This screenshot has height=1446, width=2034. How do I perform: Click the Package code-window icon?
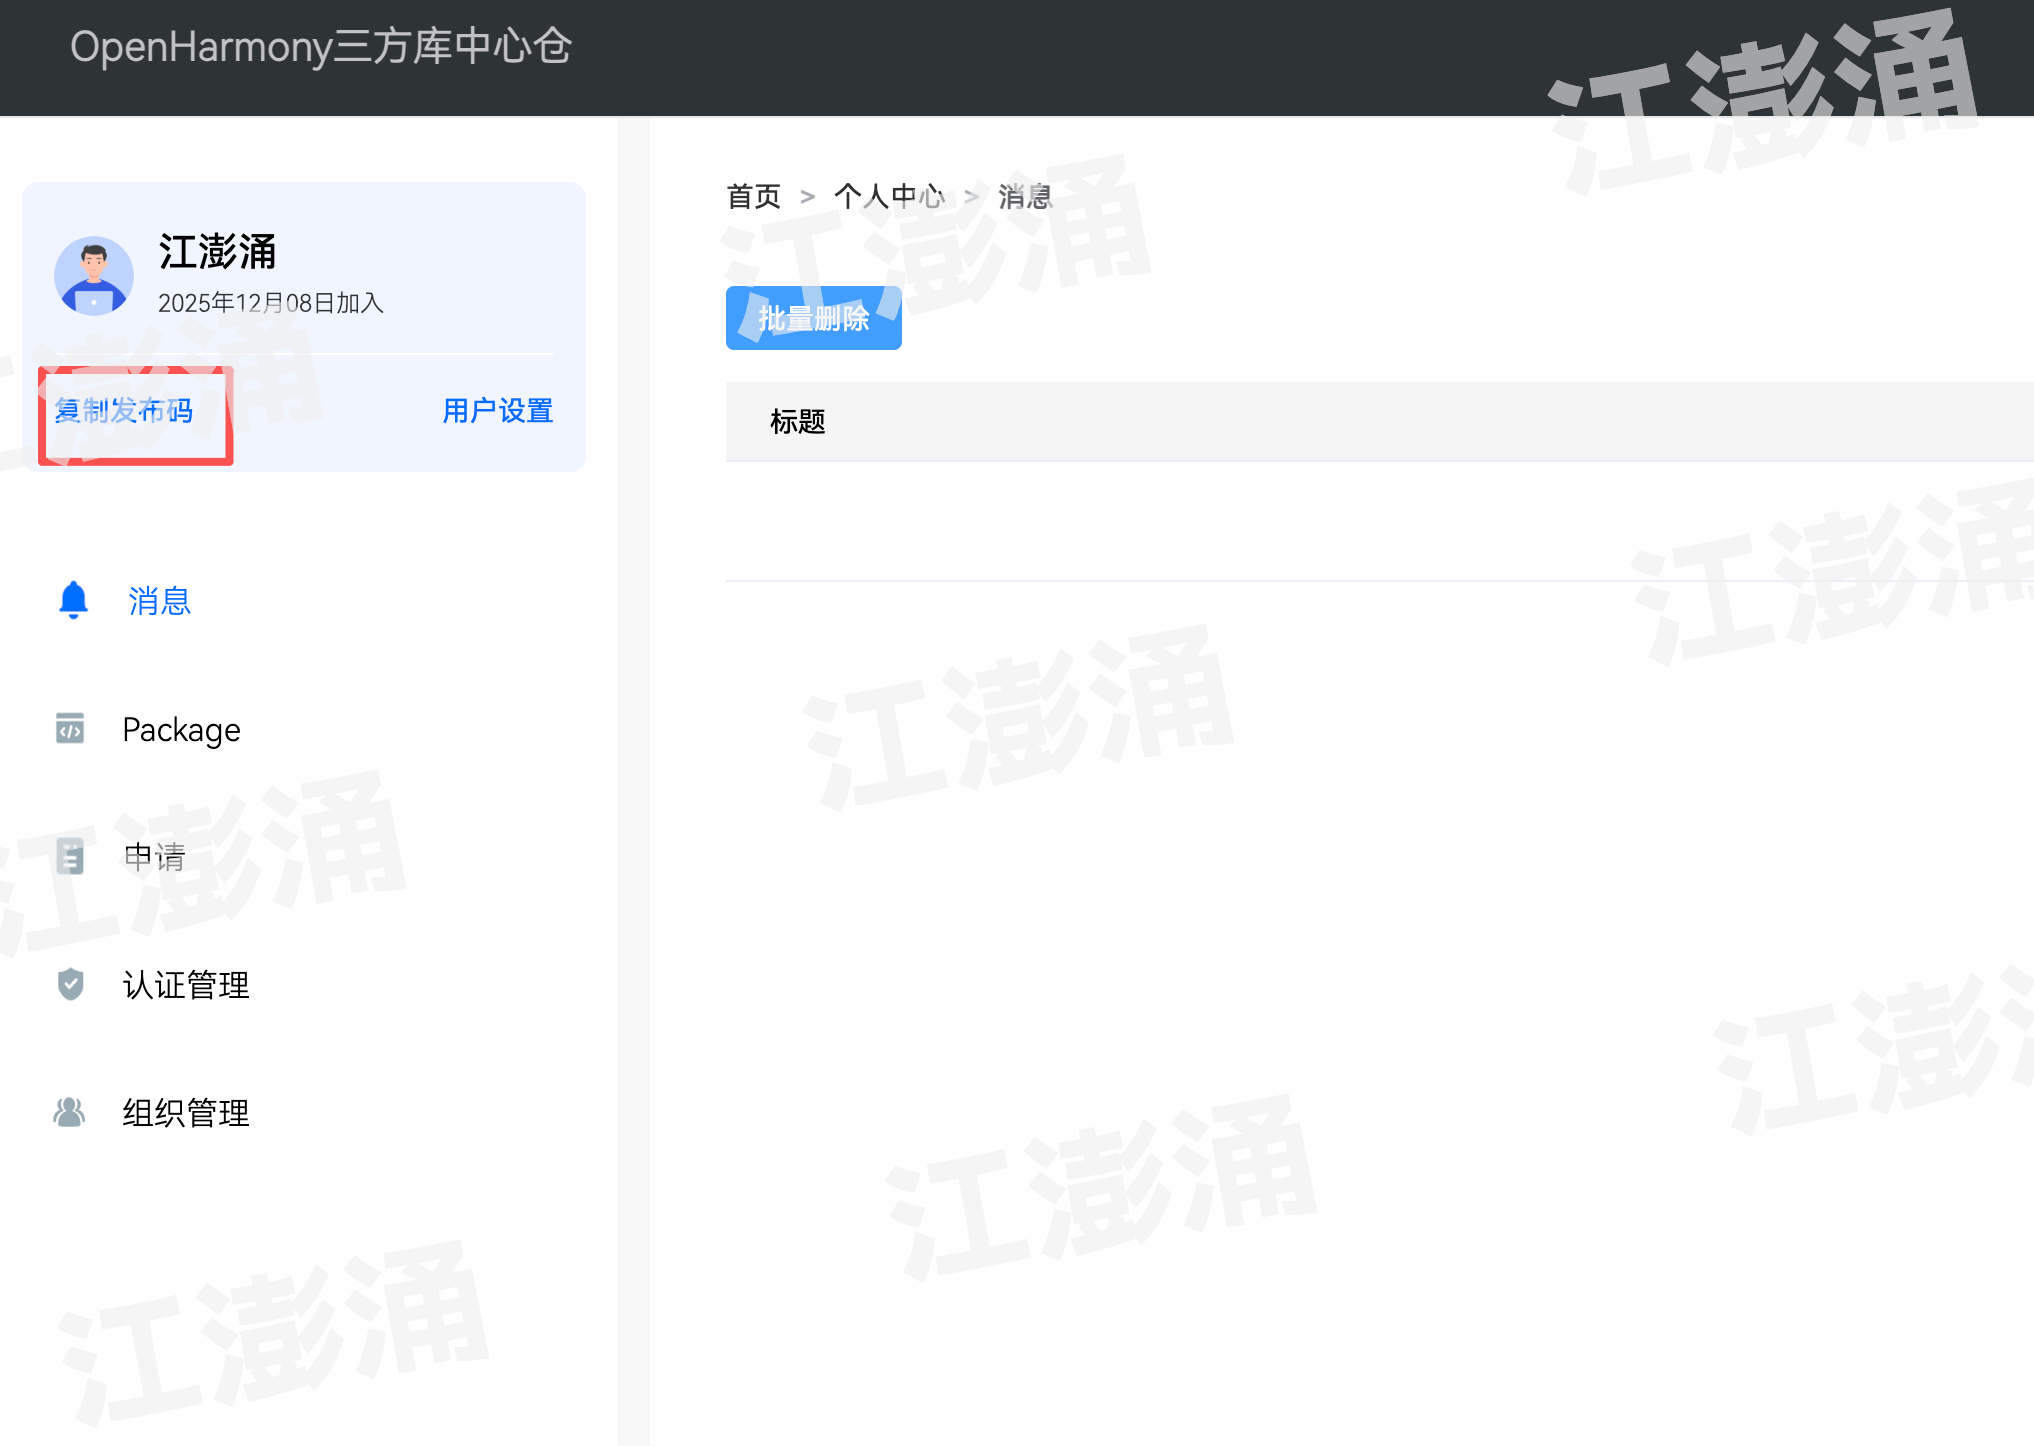[x=70, y=729]
